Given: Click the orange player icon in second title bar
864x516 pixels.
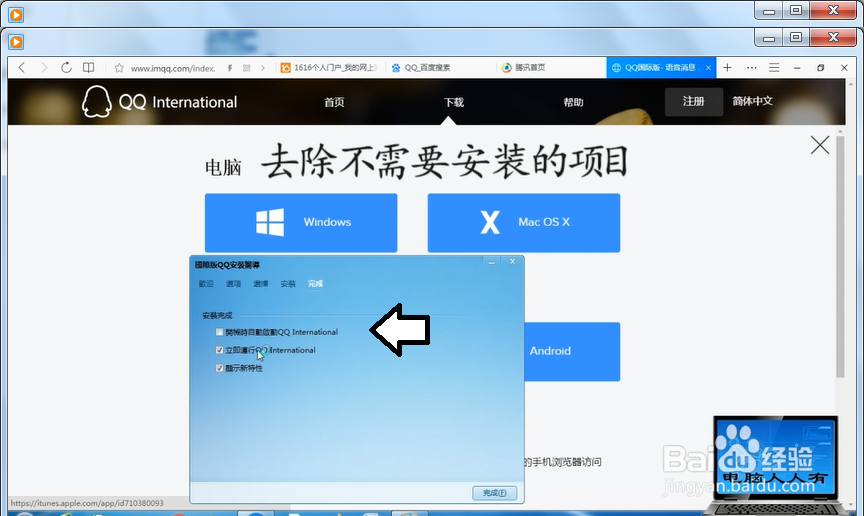Looking at the screenshot, I should tap(16, 41).
